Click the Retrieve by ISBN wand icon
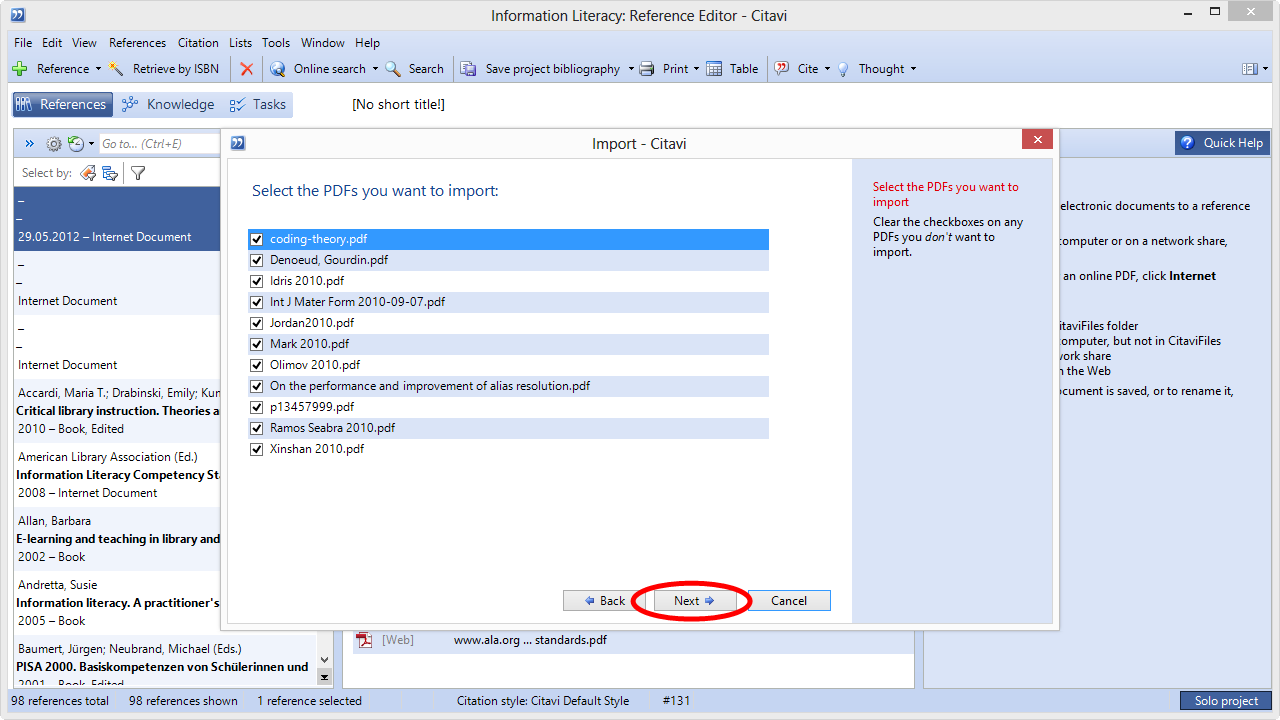The height and width of the screenshot is (720, 1280). pyautogui.click(x=117, y=69)
